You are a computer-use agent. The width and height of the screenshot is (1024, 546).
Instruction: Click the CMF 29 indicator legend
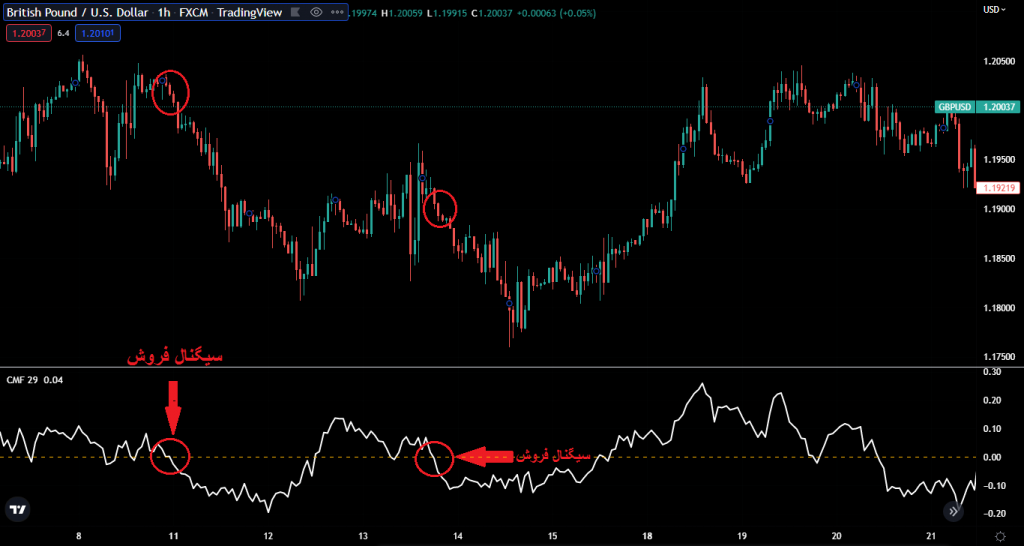(x=35, y=379)
